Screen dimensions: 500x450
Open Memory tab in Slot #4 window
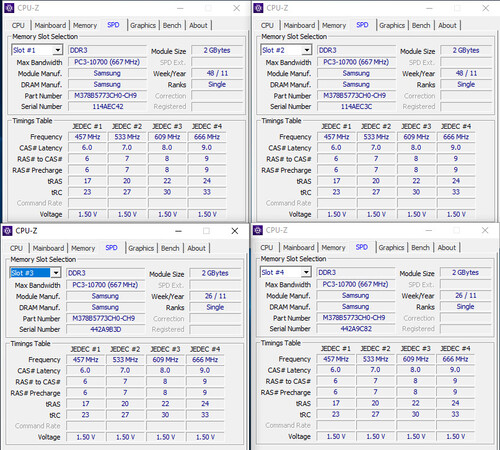coord(333,247)
